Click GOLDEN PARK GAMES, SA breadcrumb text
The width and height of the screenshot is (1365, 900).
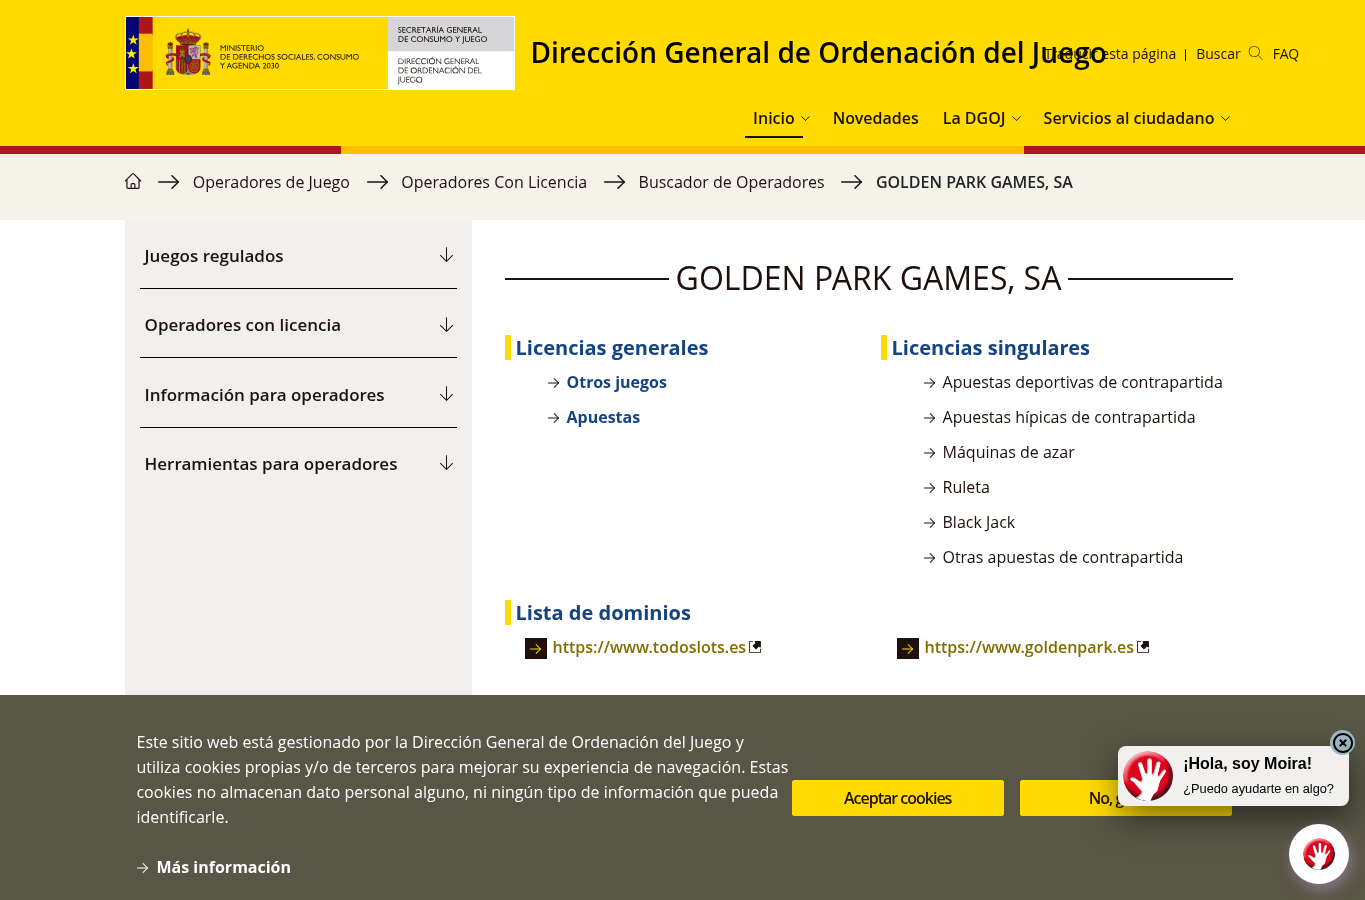[974, 182]
